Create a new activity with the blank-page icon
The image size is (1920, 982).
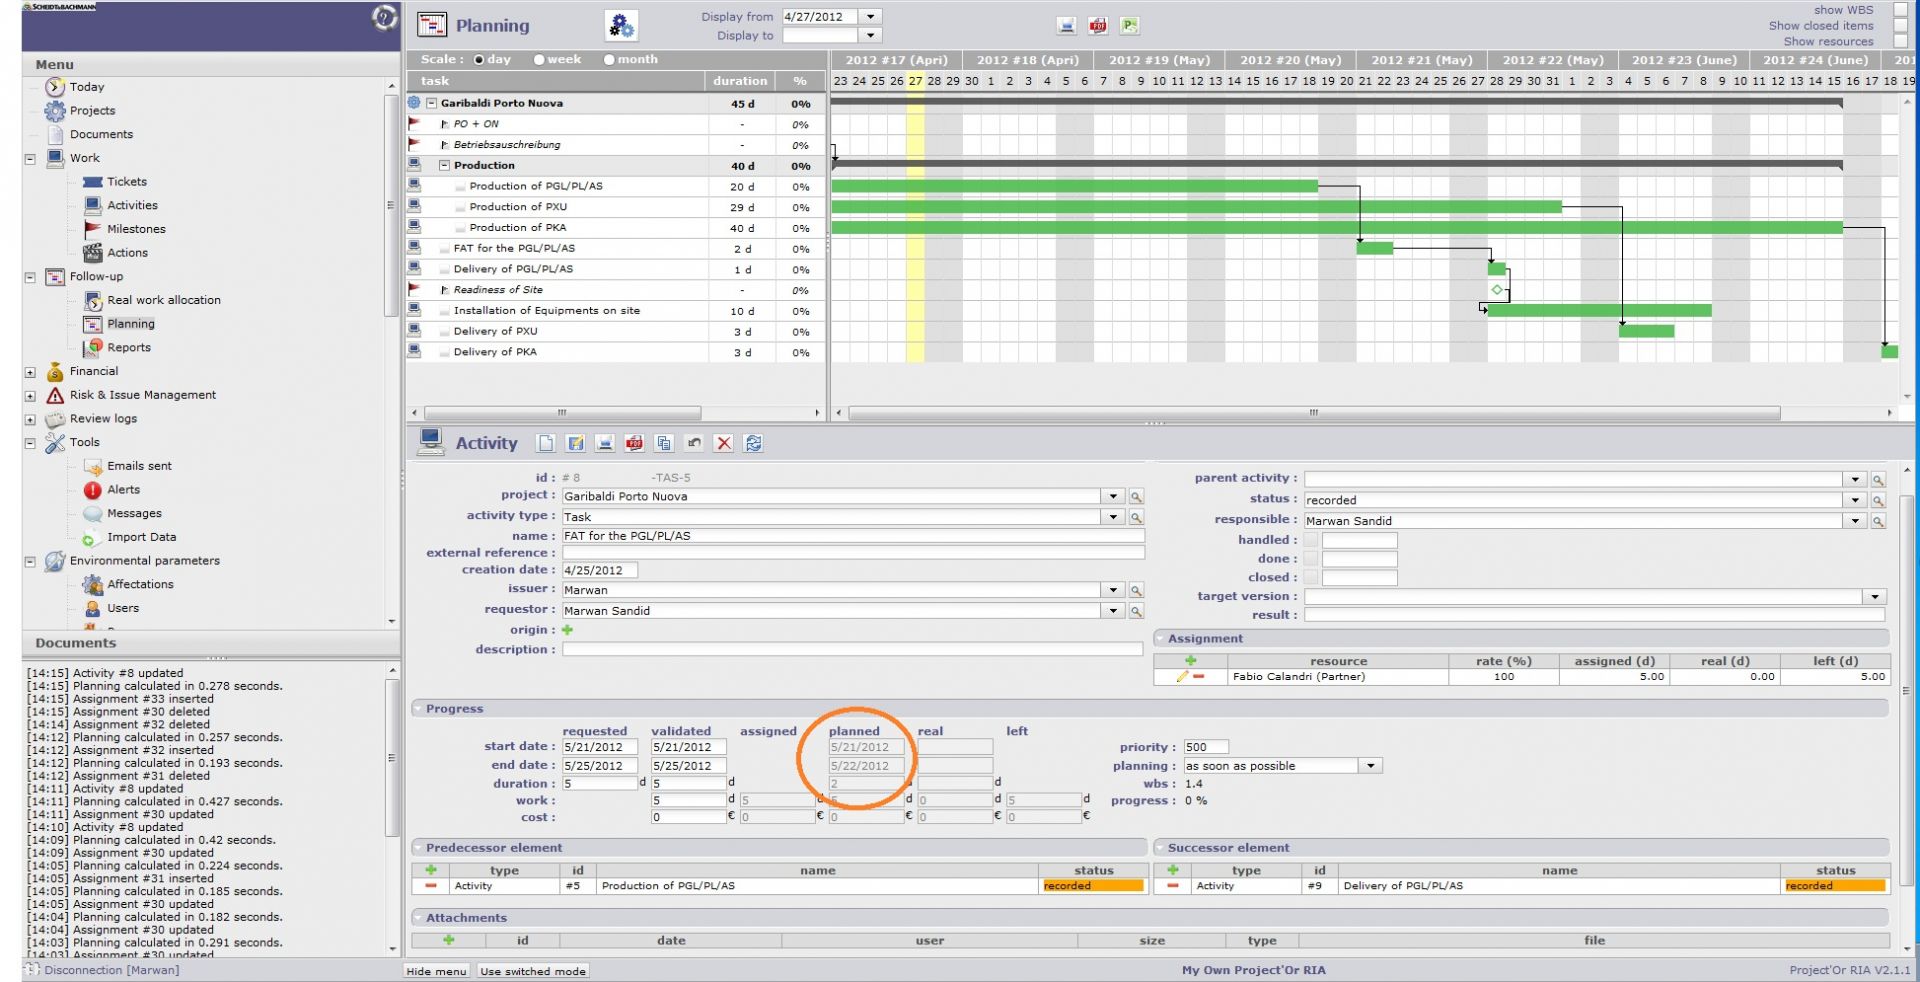(x=545, y=443)
